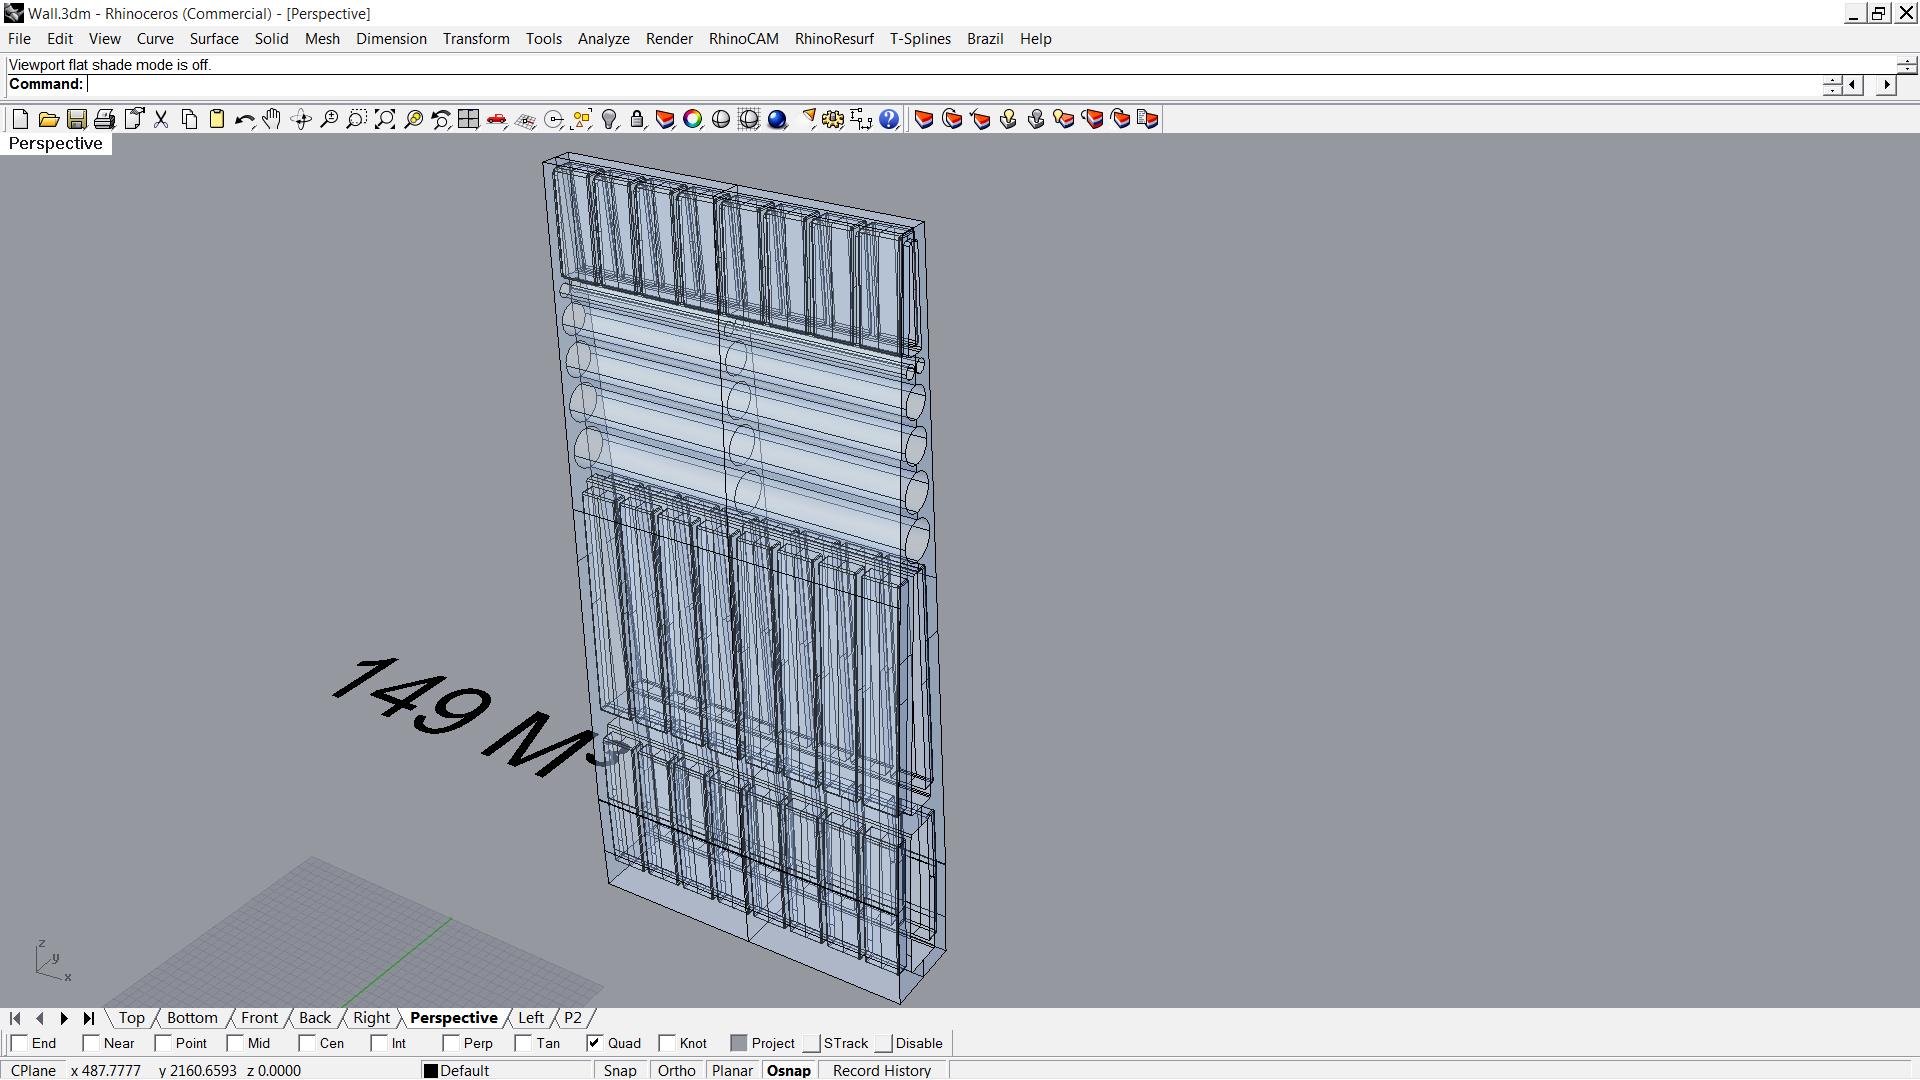1920x1080 pixels.
Task: Toggle Osnap in status bar
Action: point(788,1070)
